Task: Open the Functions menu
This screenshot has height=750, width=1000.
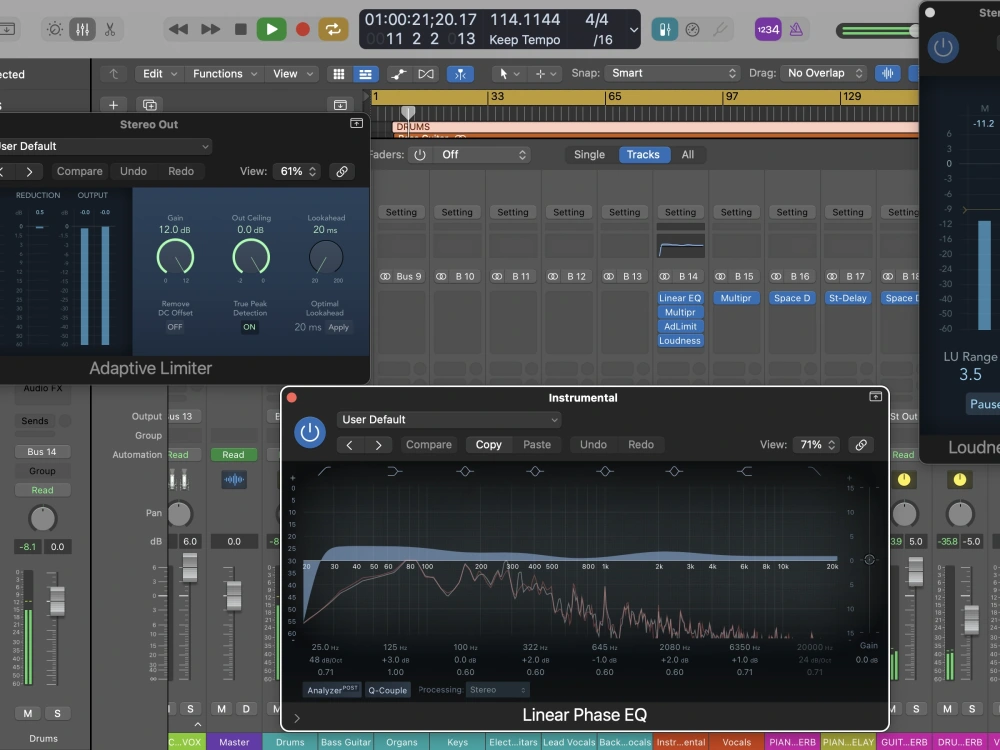Action: (225, 74)
